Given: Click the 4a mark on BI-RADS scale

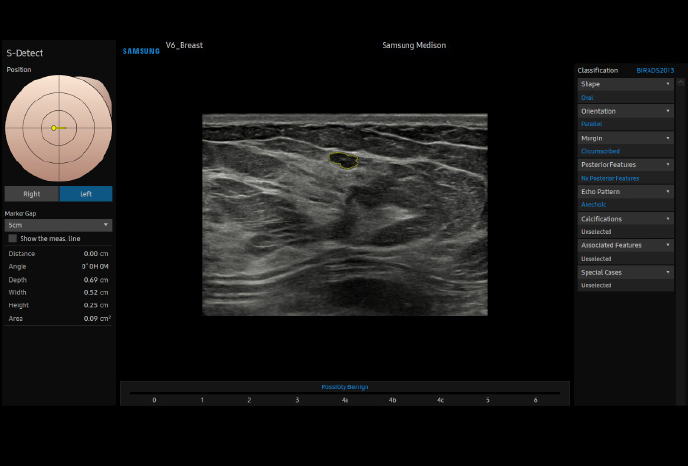Looking at the screenshot, I should tap(345, 400).
